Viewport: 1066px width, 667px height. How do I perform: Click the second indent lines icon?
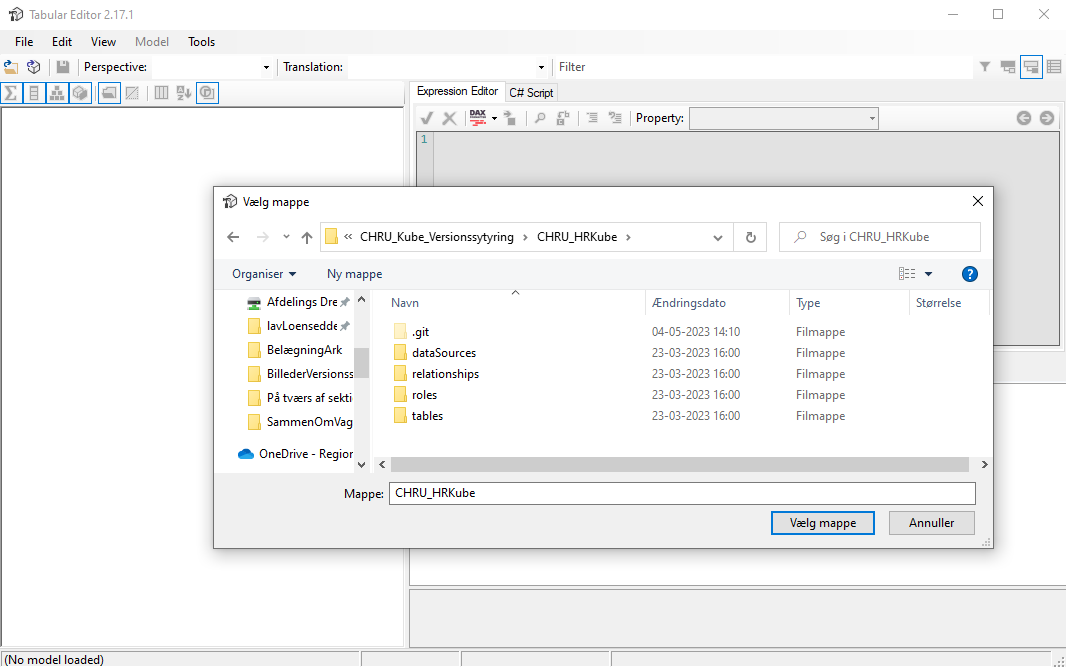click(615, 118)
